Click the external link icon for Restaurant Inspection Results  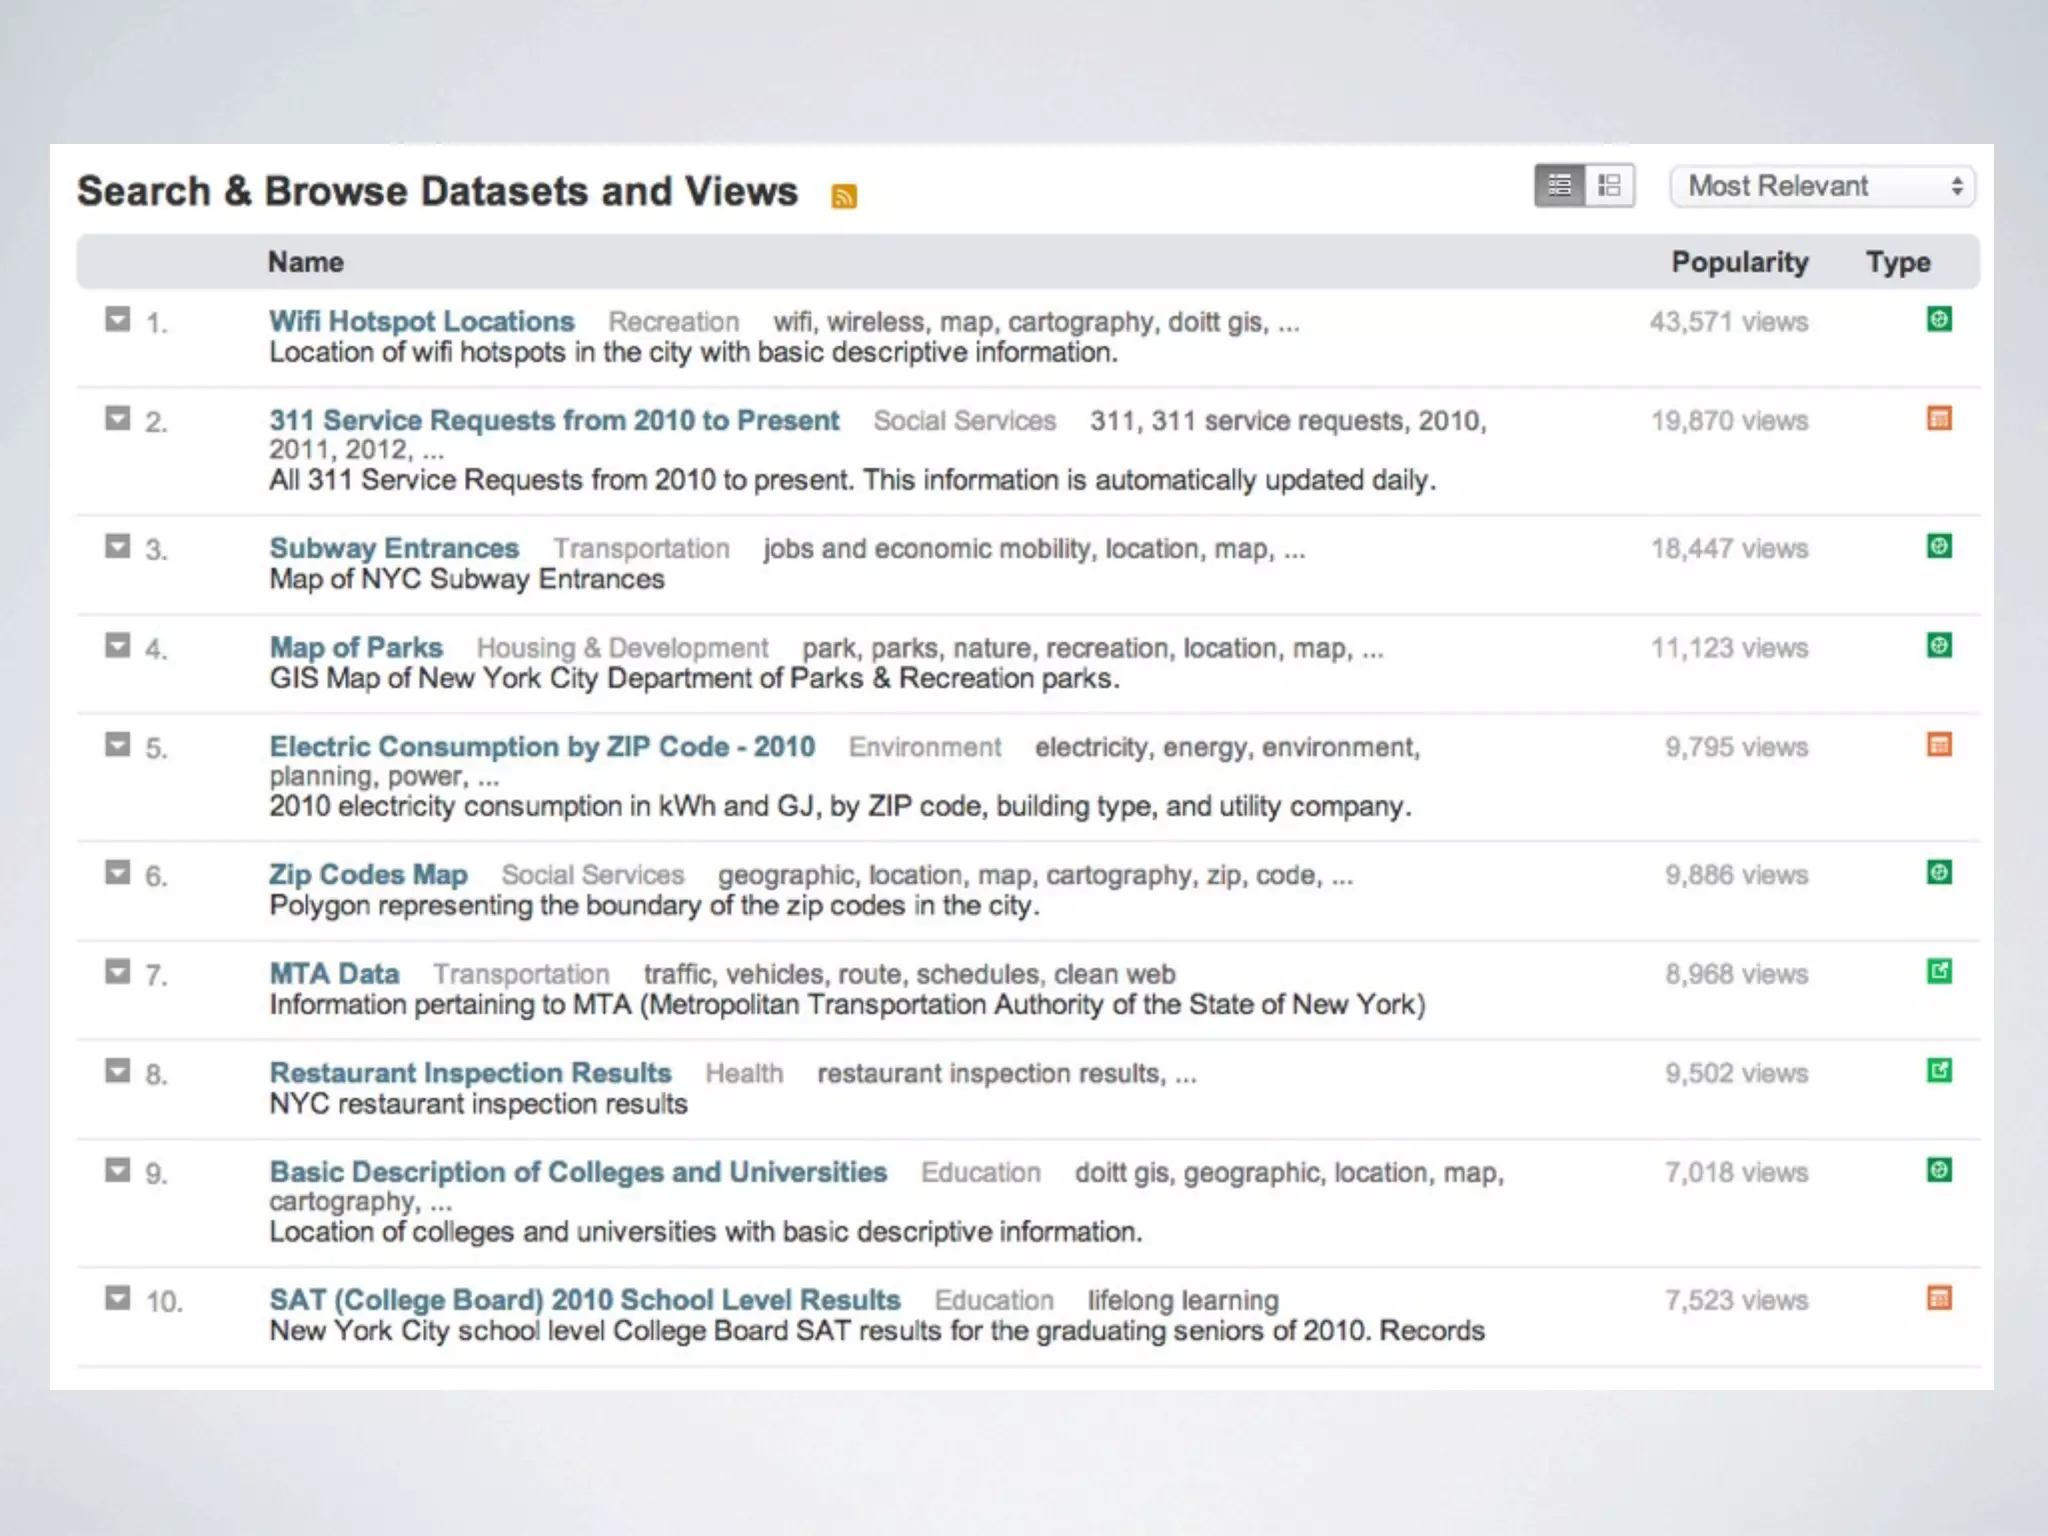[1938, 1071]
